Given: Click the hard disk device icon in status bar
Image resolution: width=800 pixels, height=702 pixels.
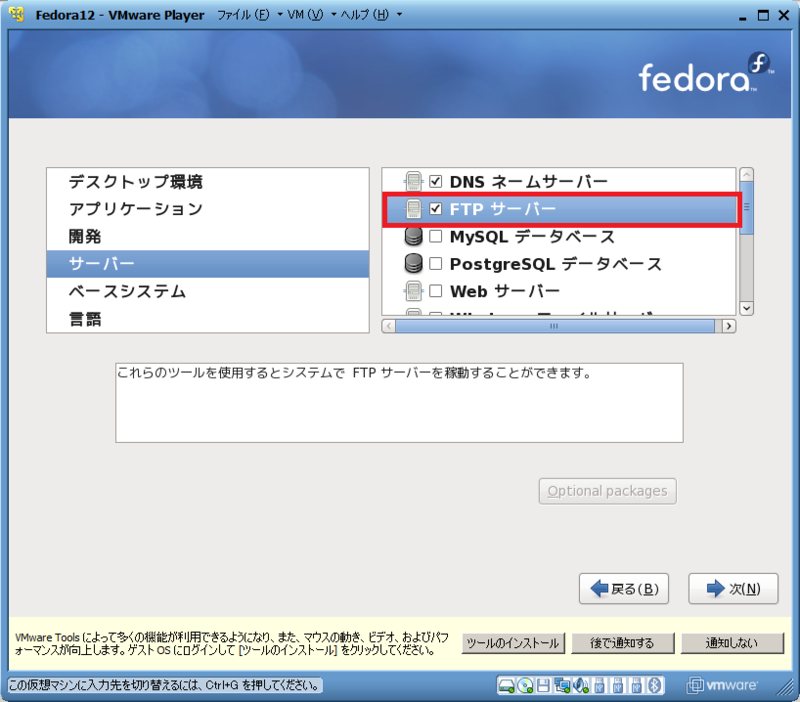Looking at the screenshot, I should [505, 686].
